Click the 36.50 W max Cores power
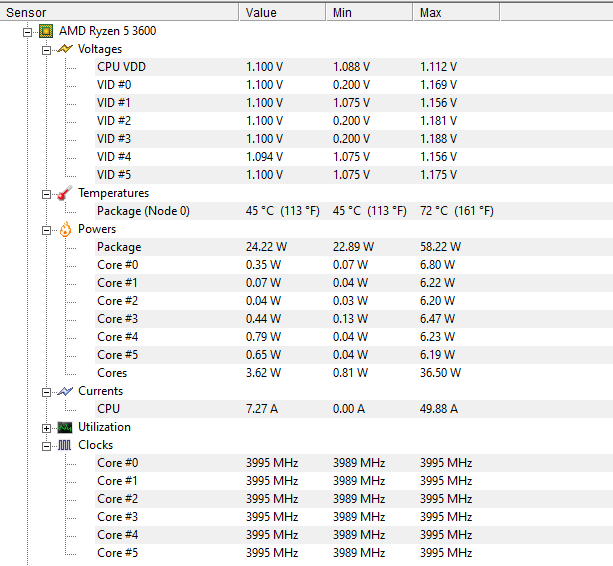 tap(440, 373)
